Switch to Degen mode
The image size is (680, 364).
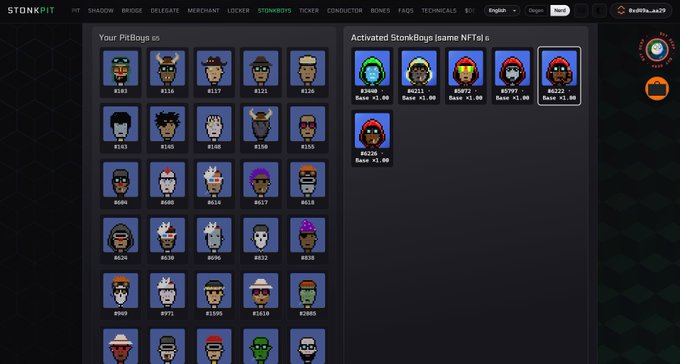536,10
